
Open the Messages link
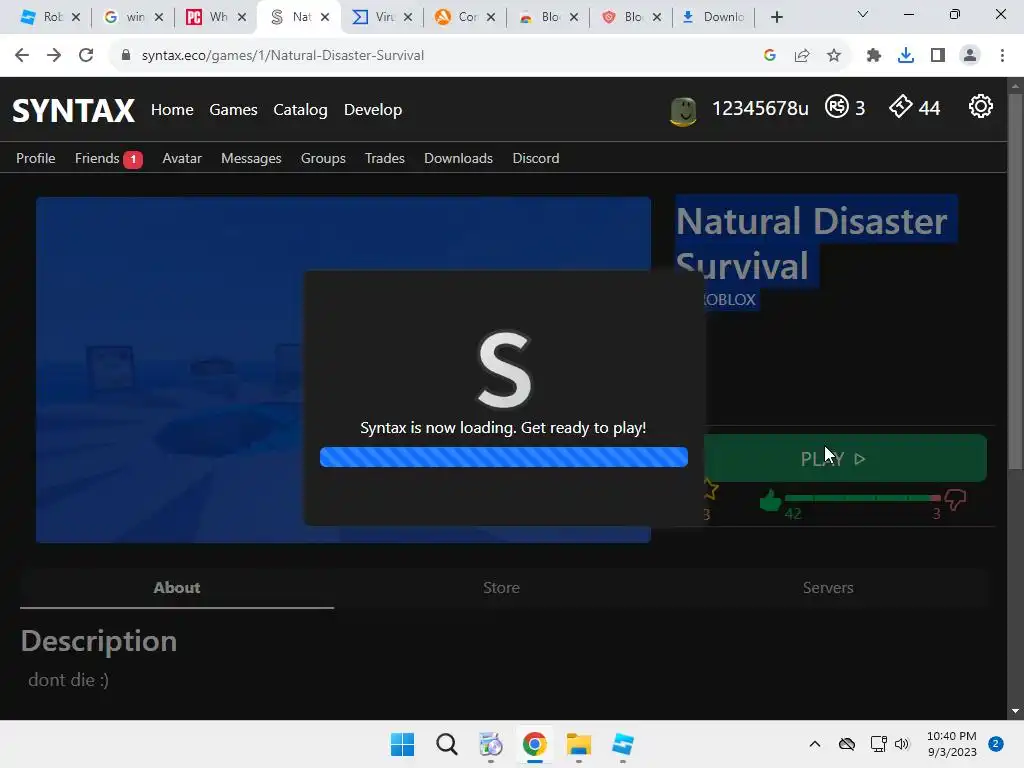[251, 159]
